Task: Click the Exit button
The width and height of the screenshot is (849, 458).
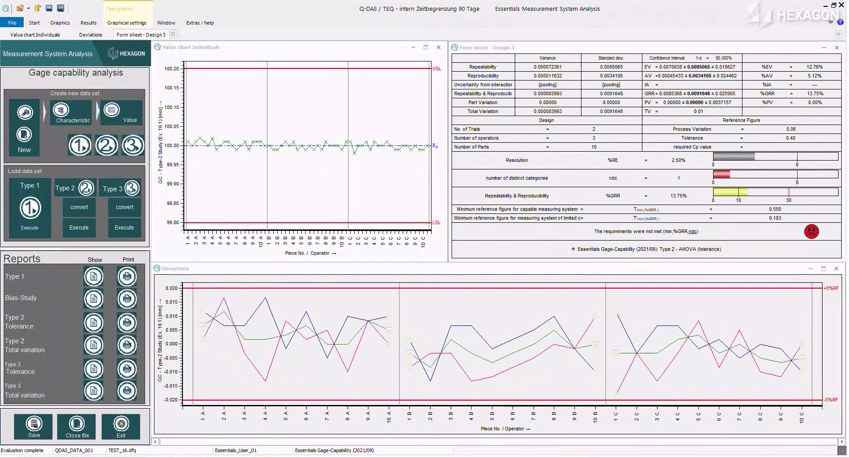Action: [x=121, y=426]
